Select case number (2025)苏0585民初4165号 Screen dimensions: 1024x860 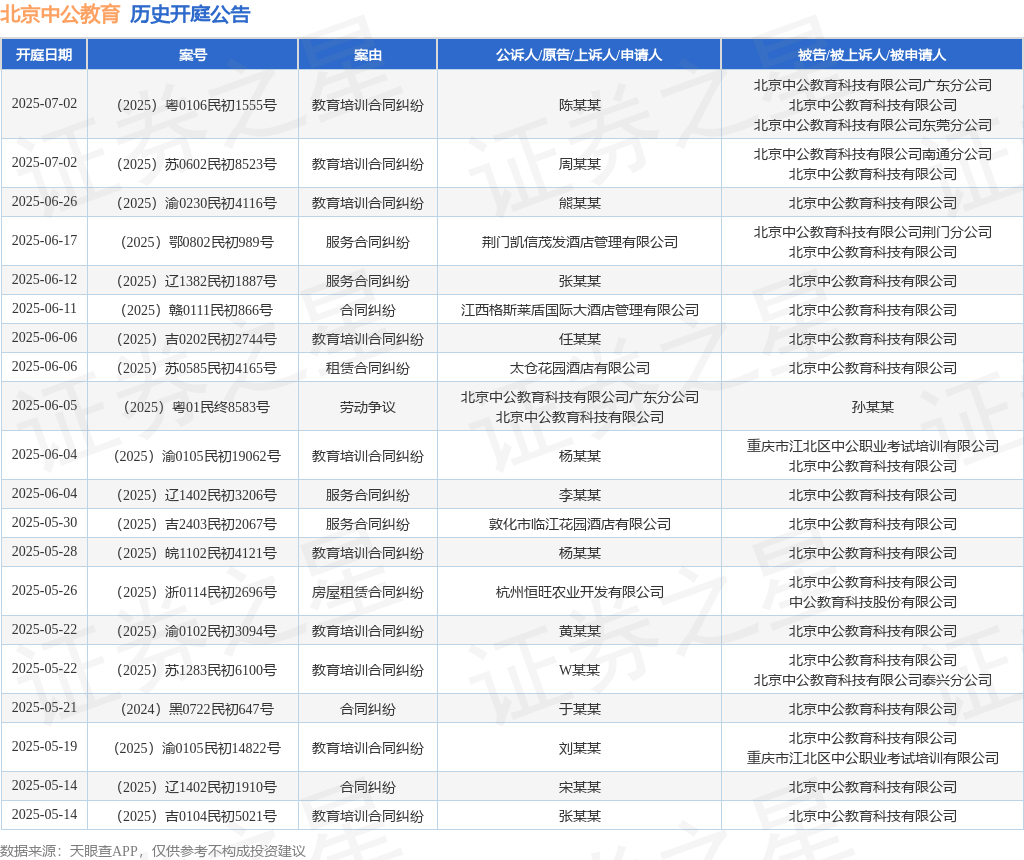pyautogui.click(x=197, y=368)
